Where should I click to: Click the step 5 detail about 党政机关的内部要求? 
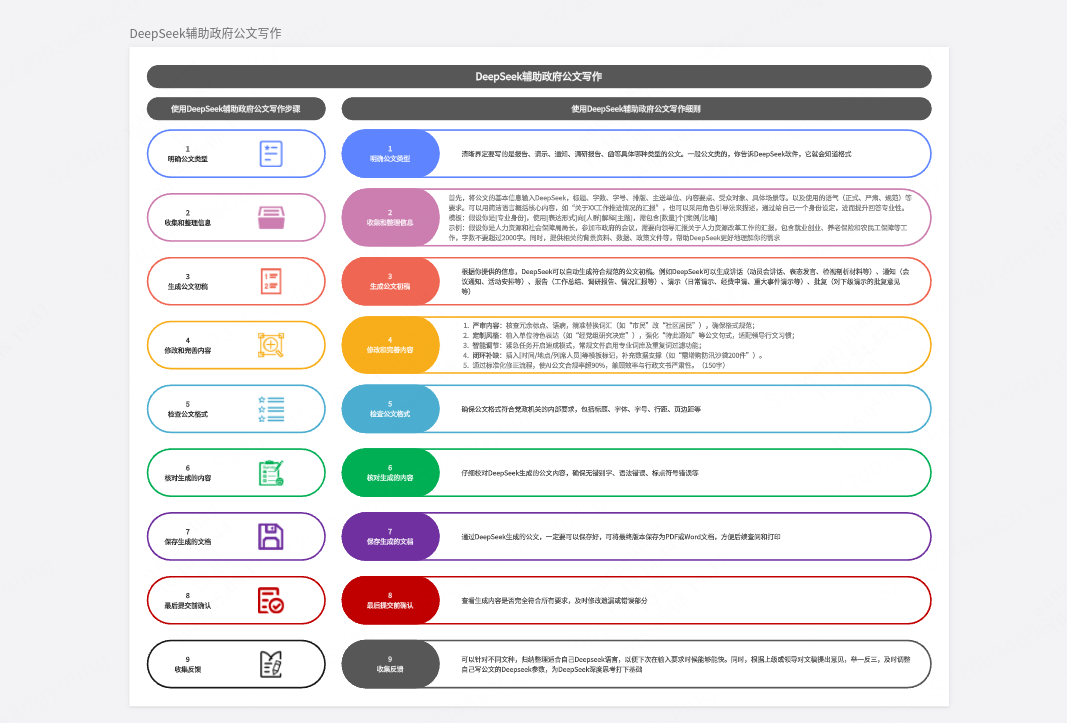coord(581,409)
